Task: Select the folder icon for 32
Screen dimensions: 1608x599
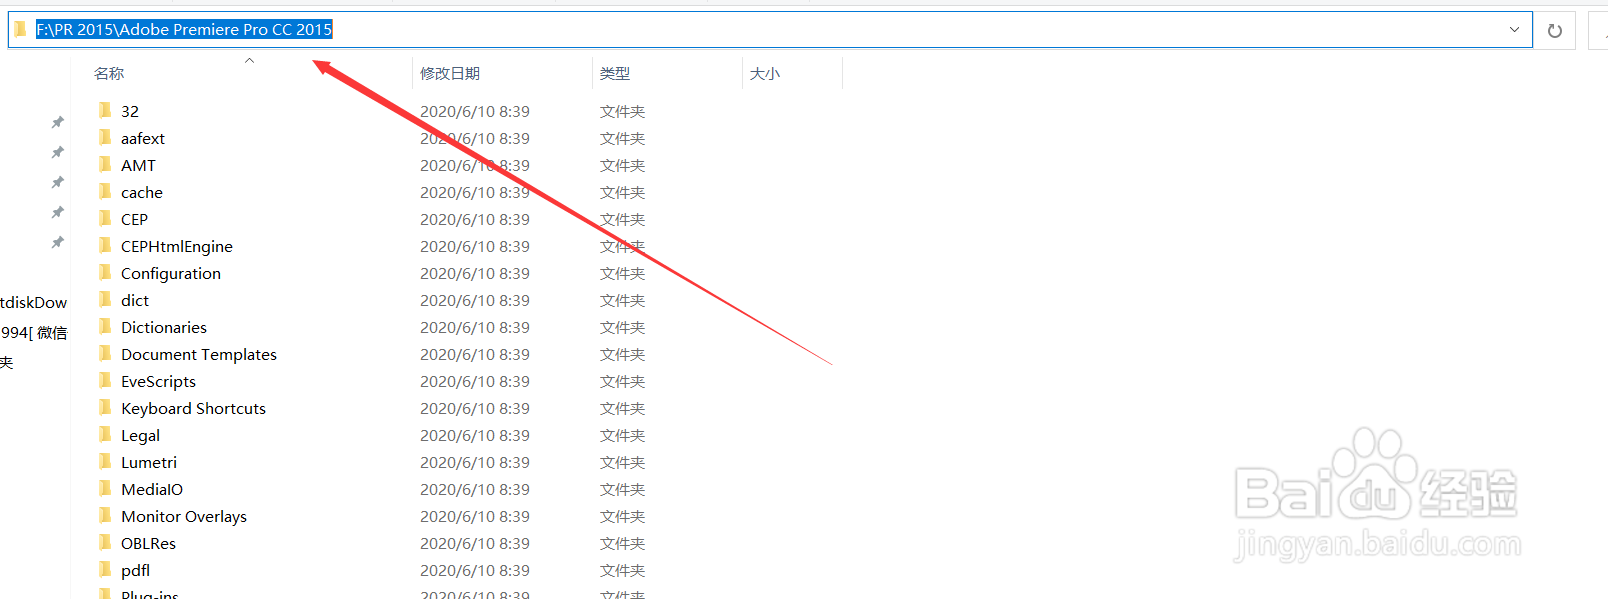Action: (105, 110)
